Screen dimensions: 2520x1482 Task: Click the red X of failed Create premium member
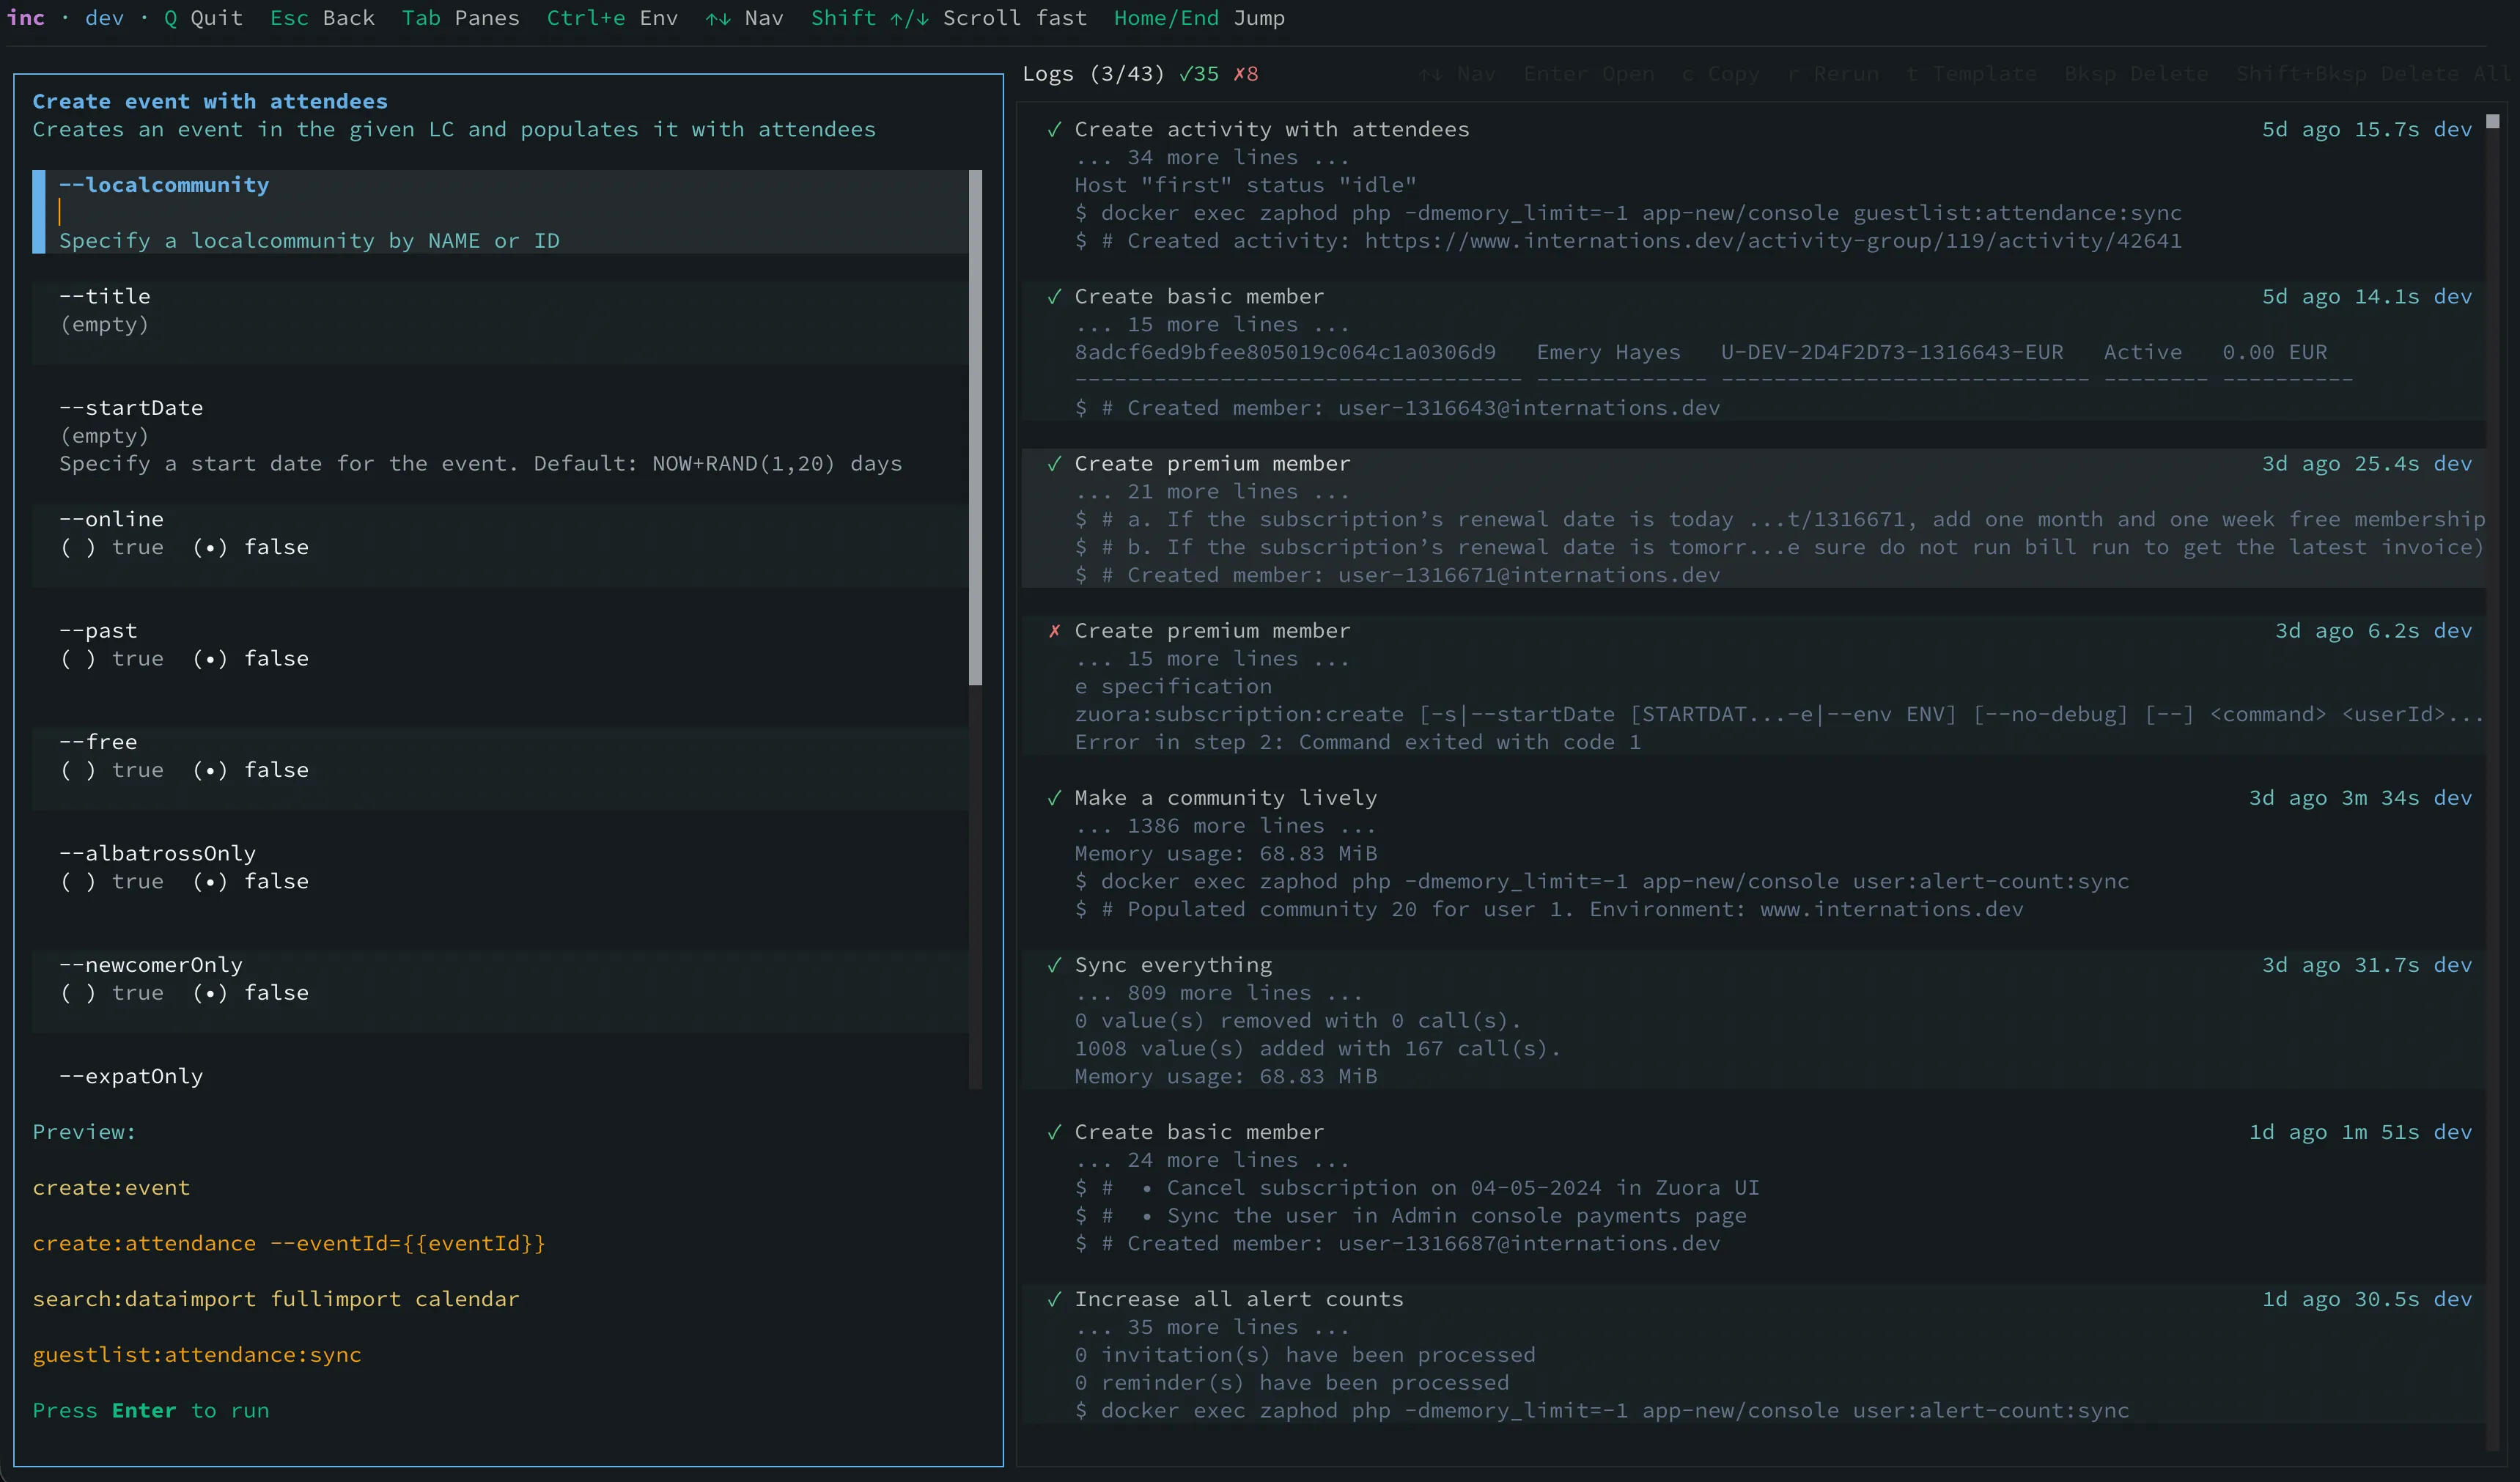point(1054,631)
